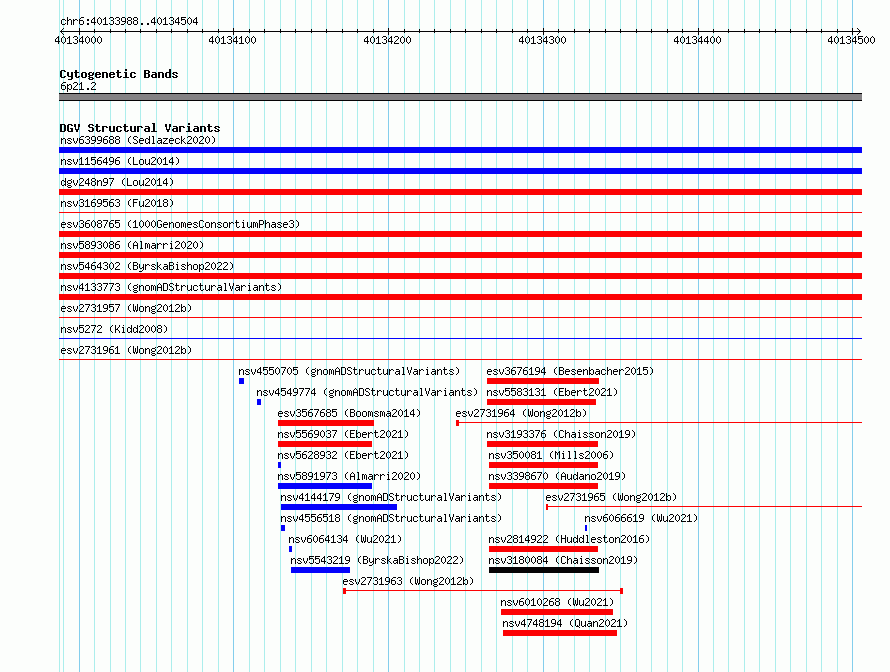This screenshot has width=890, height=672.
Task: Open nsv4556518 (gnomADStructuralVariants) label
Action: point(391,518)
